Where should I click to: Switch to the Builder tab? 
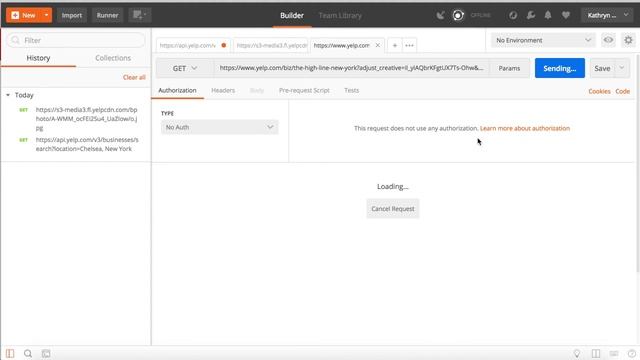pos(292,16)
